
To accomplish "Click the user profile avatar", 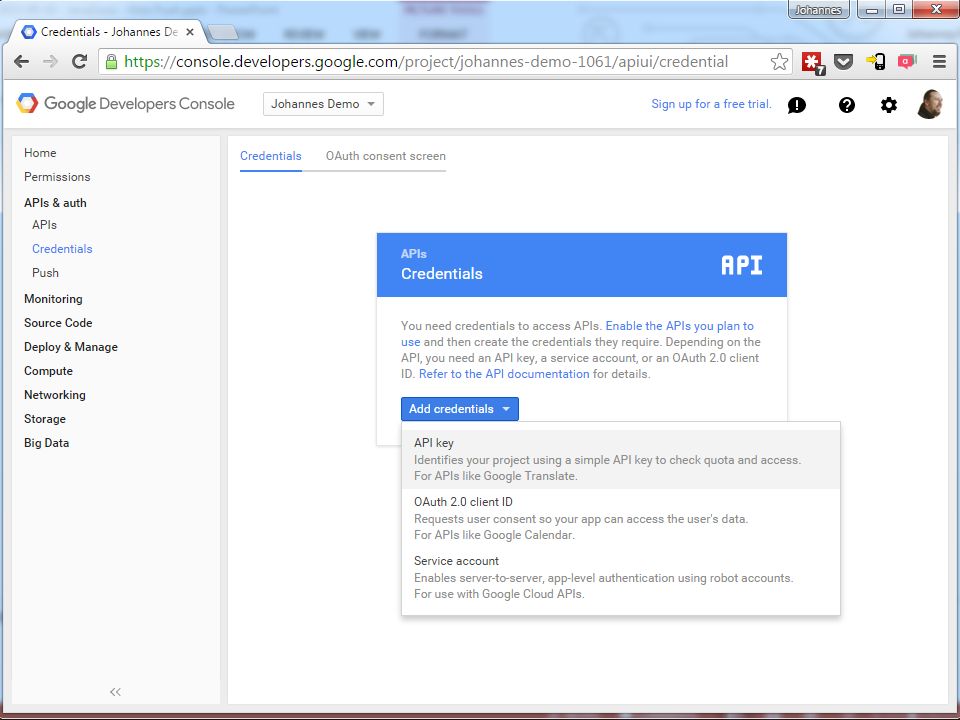I will pyautogui.click(x=929, y=103).
